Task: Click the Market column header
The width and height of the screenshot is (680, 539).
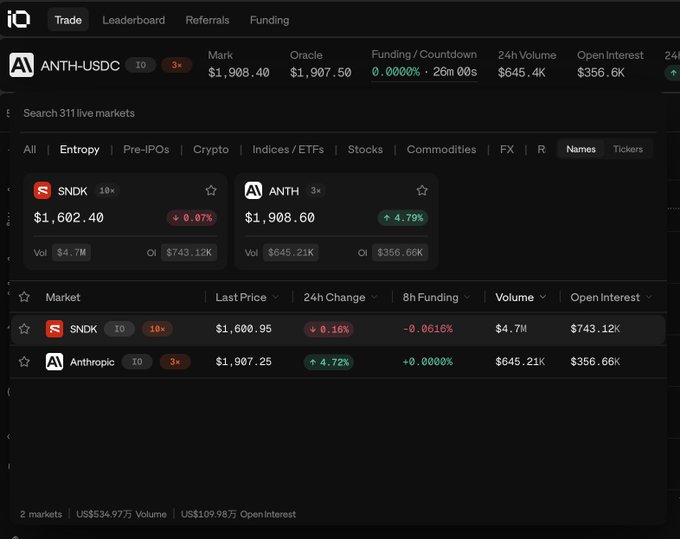Action: point(63,297)
